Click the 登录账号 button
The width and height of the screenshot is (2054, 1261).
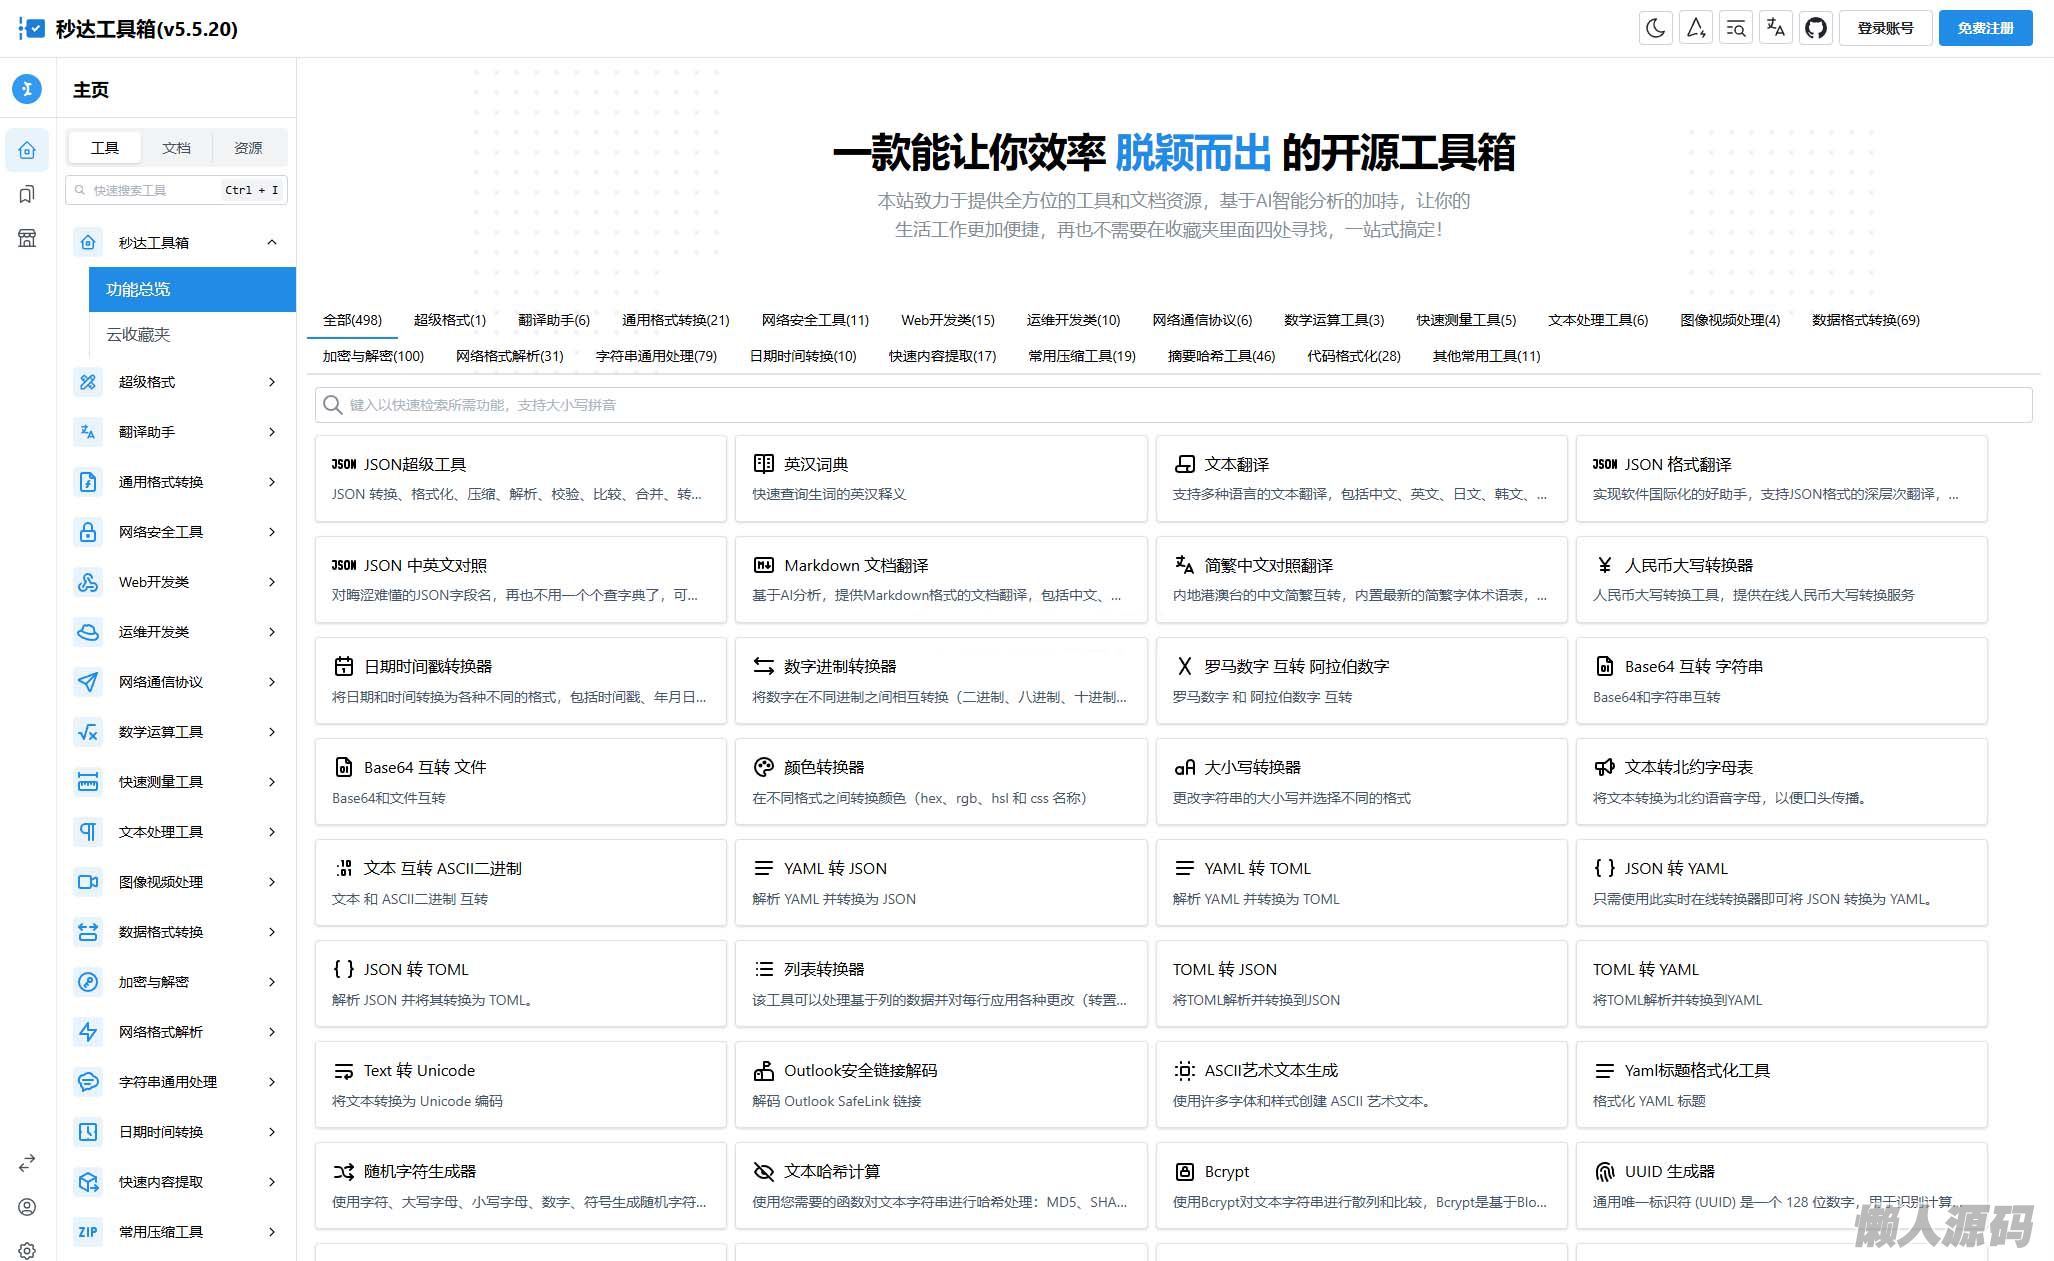(x=1885, y=28)
